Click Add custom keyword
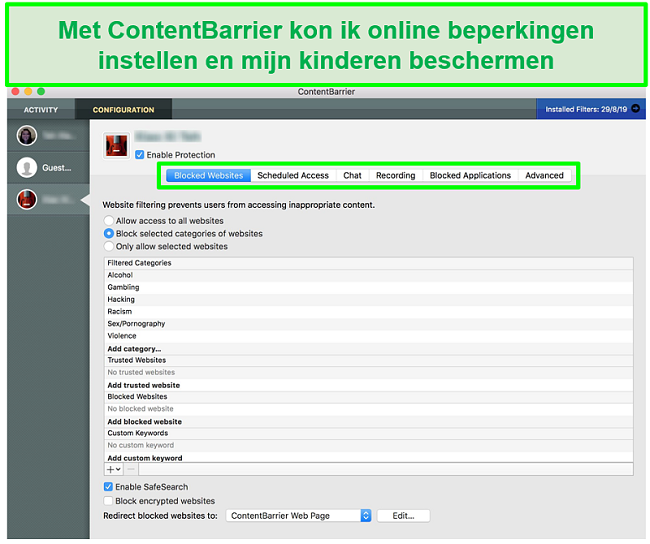This screenshot has height=544, width=650. pos(145,458)
